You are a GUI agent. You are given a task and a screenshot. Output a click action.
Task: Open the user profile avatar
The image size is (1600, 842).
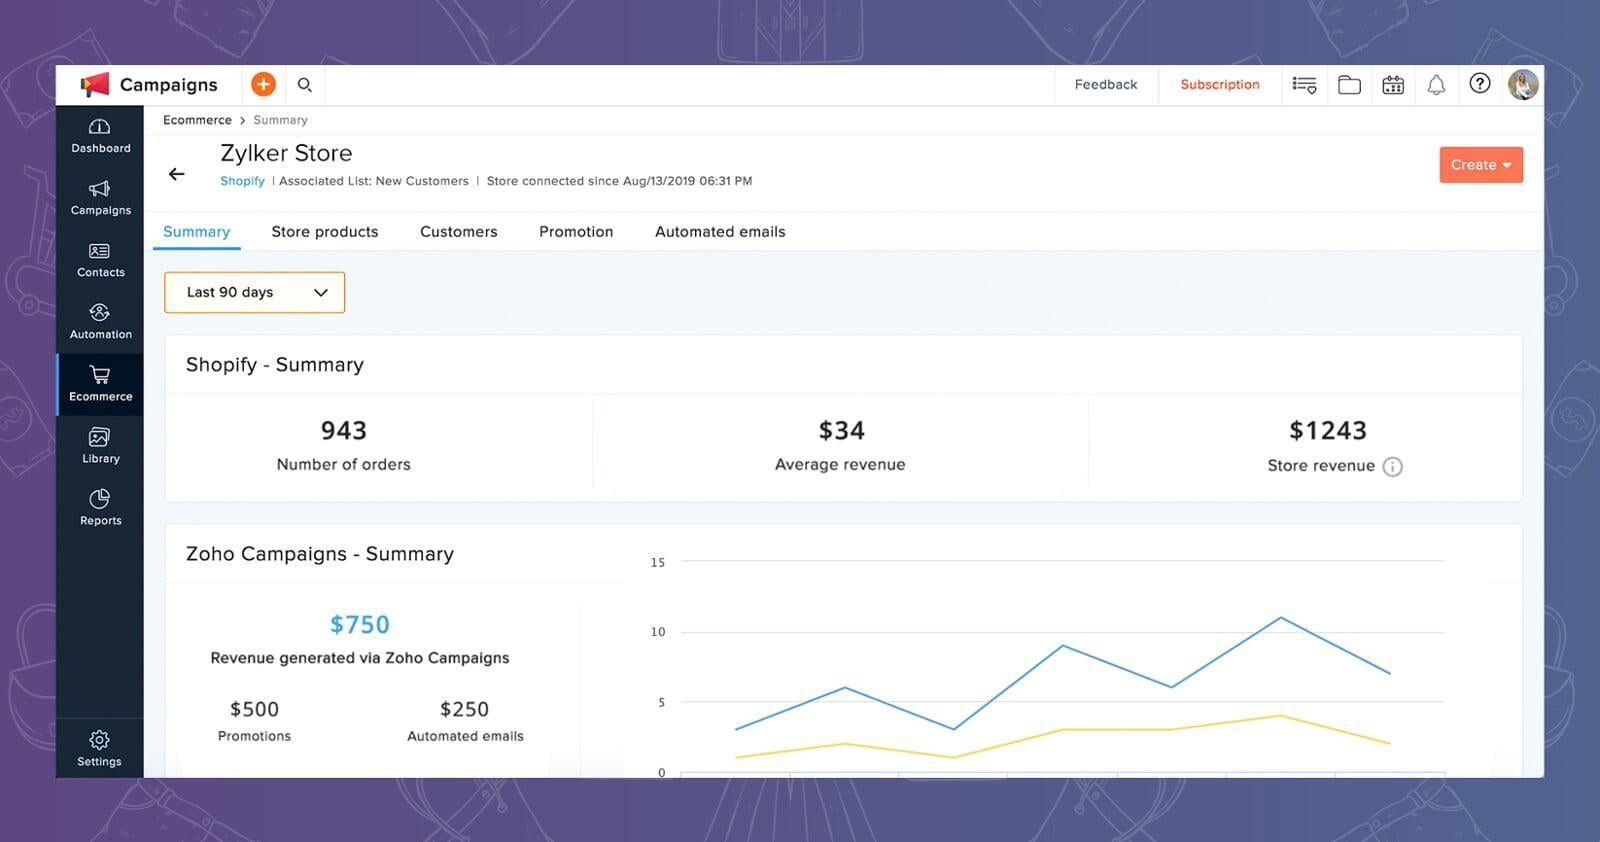[1523, 85]
